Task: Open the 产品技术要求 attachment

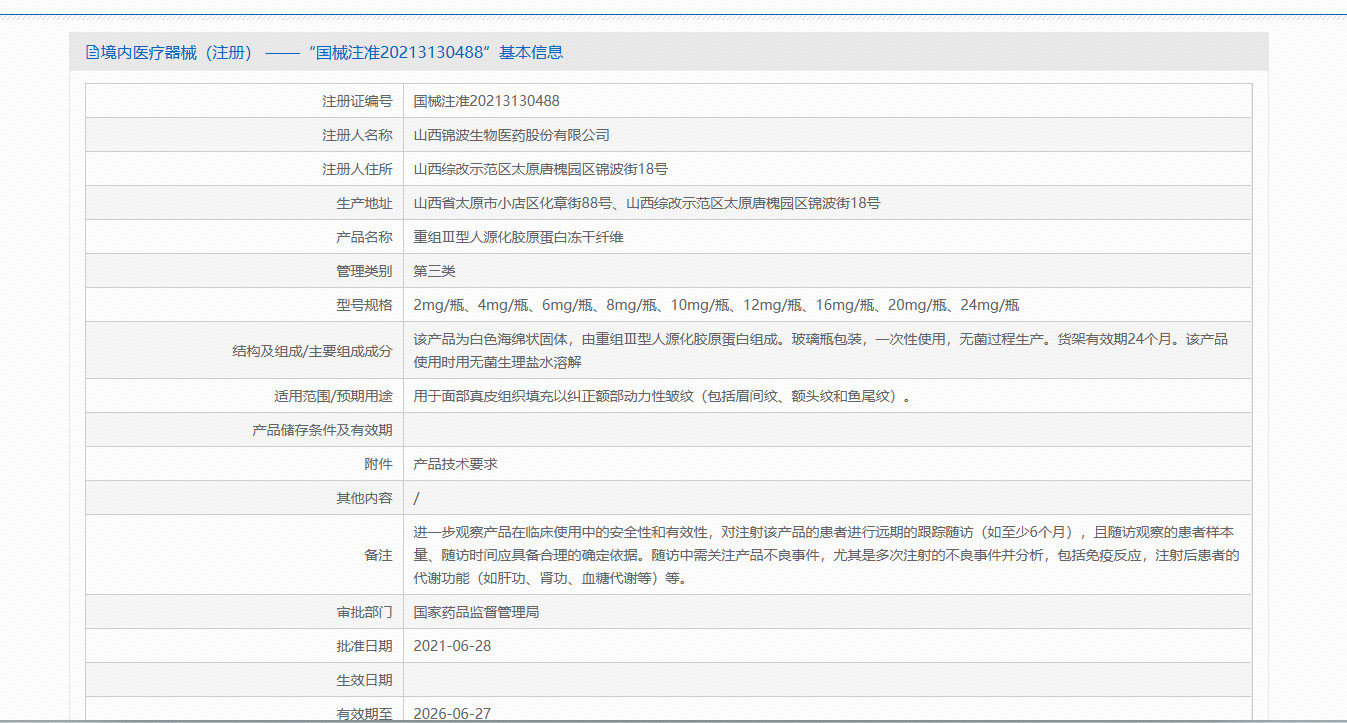Action: [x=455, y=464]
